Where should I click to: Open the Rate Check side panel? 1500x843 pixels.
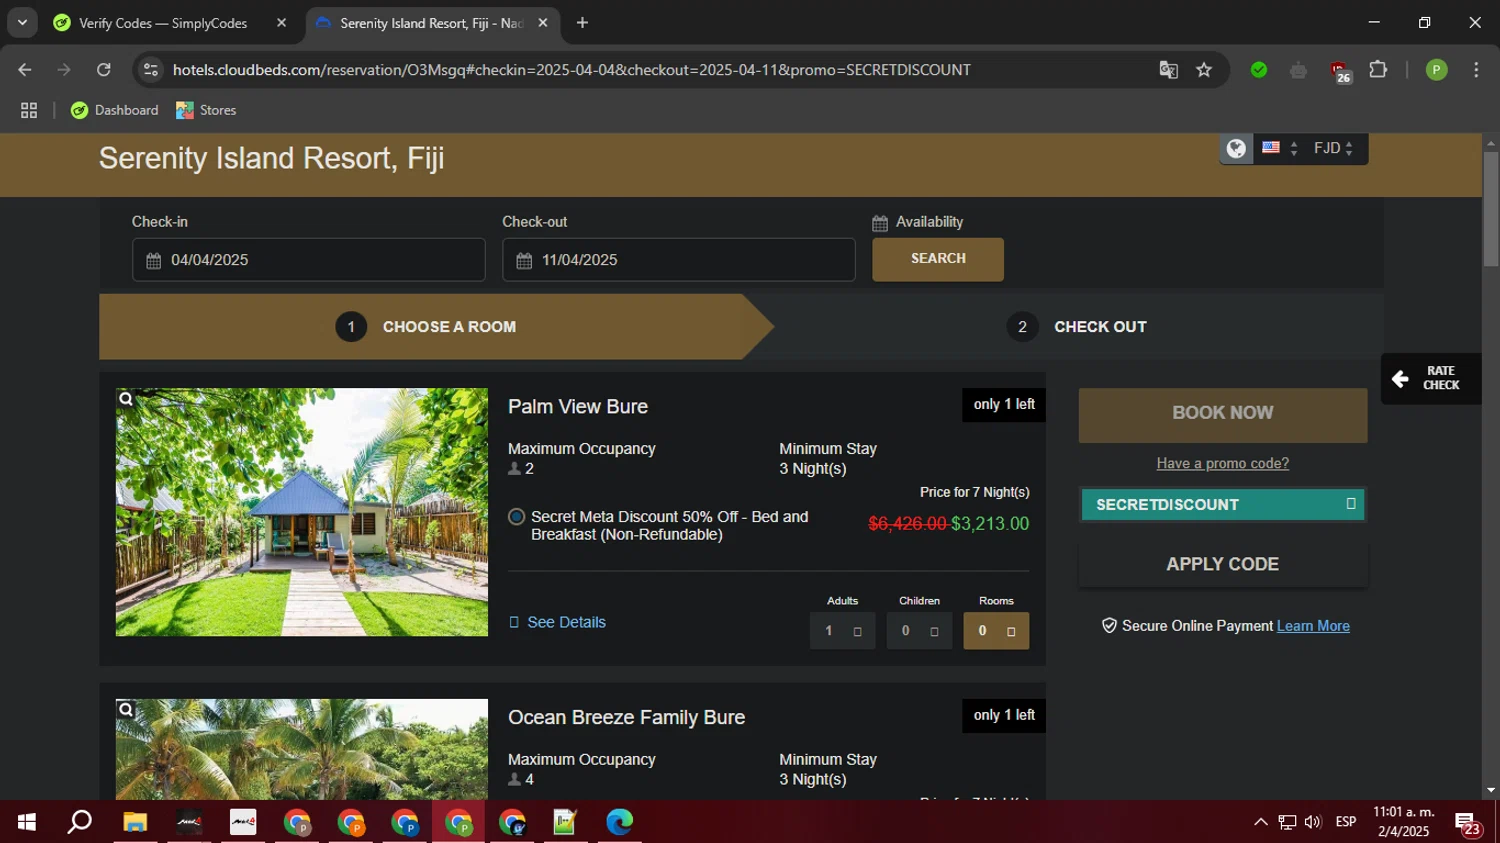click(1431, 378)
